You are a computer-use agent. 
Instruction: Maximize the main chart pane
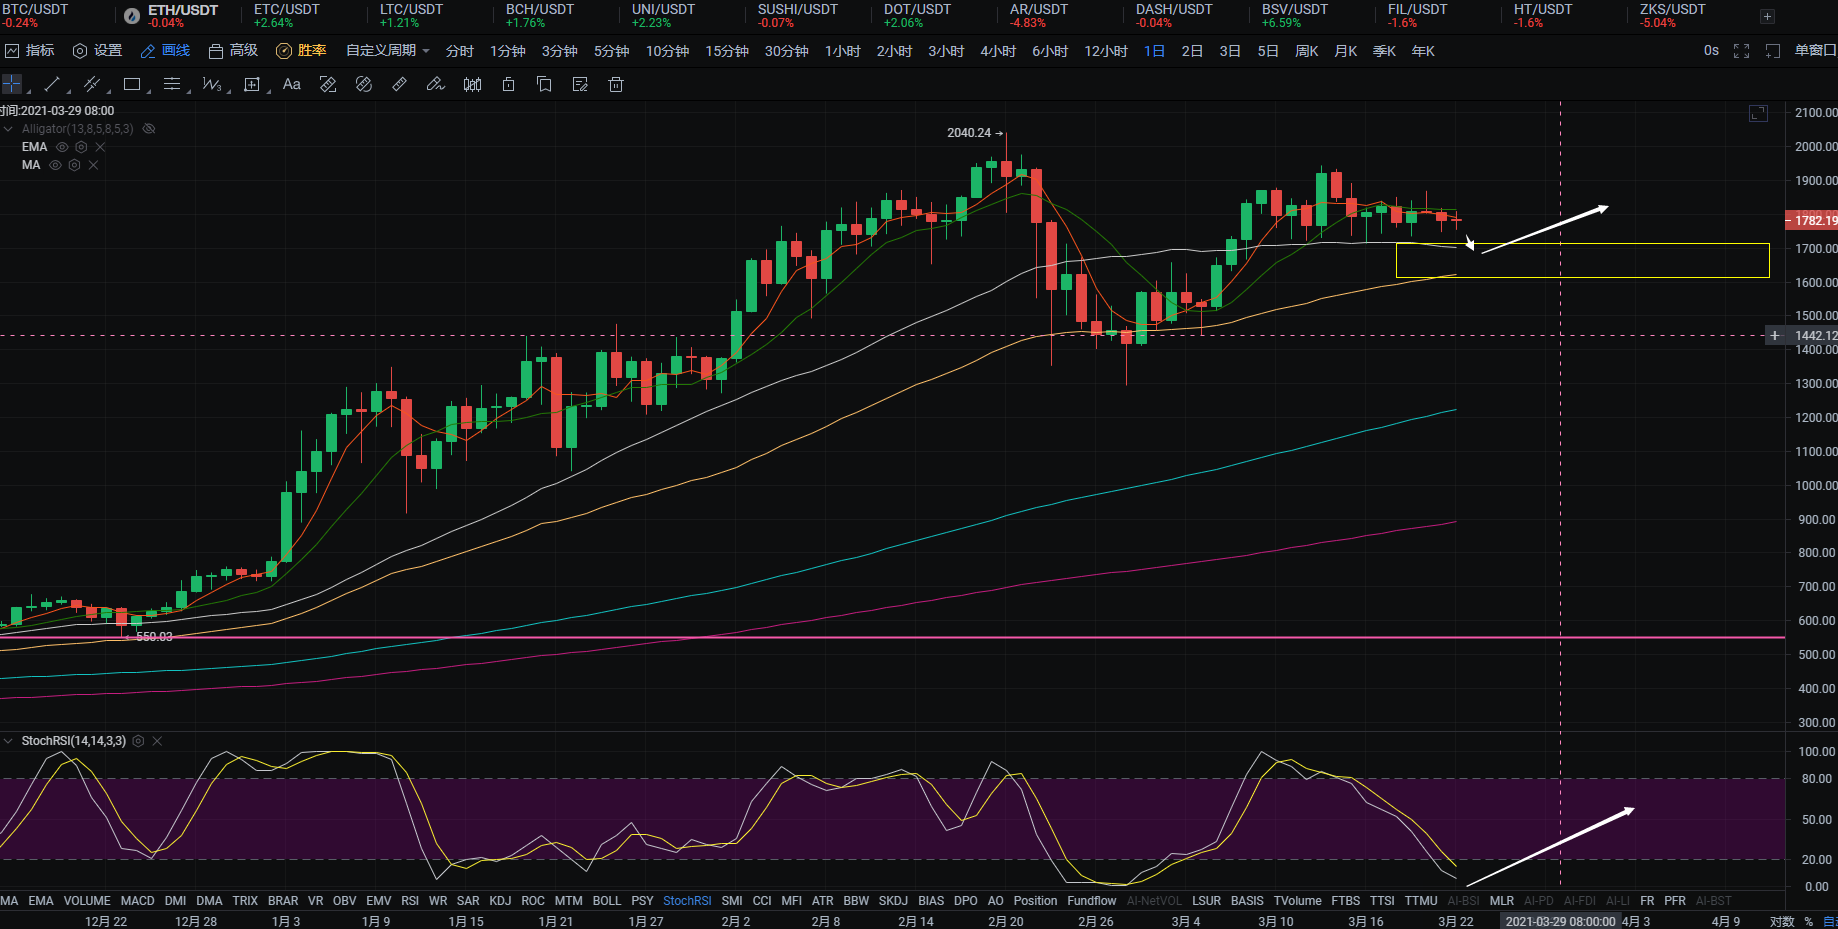point(1758,114)
